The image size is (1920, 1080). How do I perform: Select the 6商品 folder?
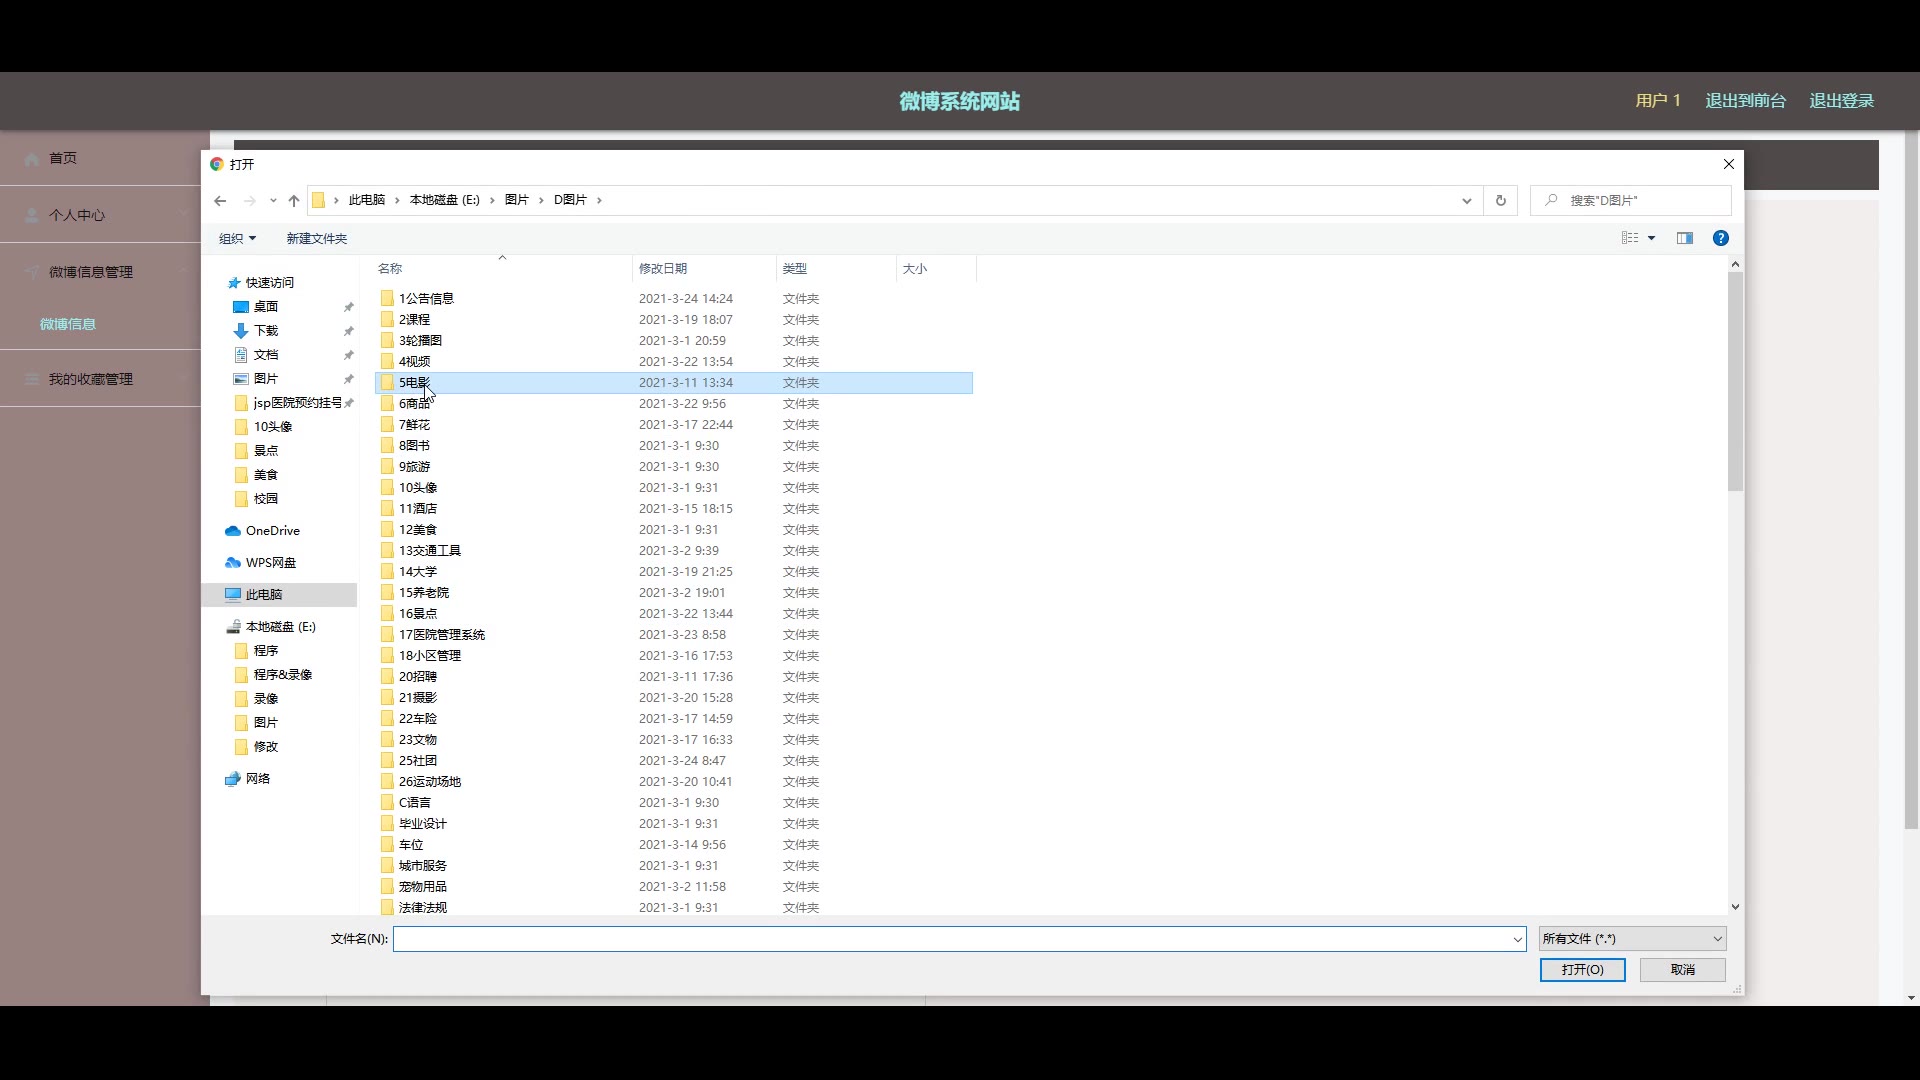click(x=414, y=404)
